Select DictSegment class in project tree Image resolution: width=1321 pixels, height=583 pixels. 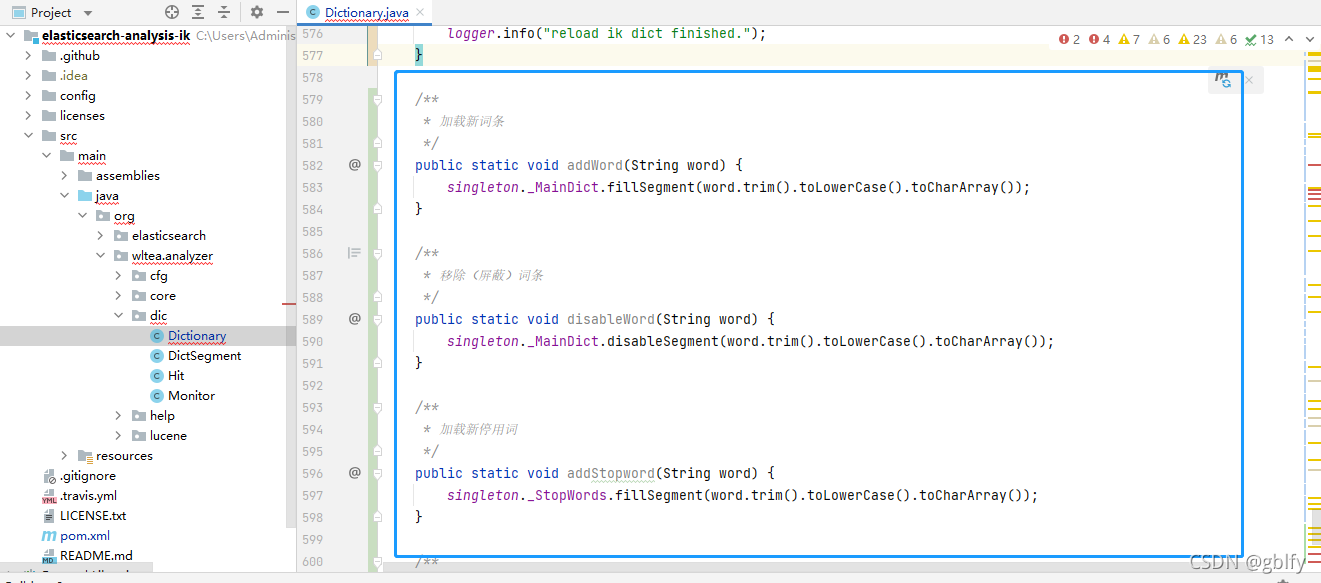(204, 356)
